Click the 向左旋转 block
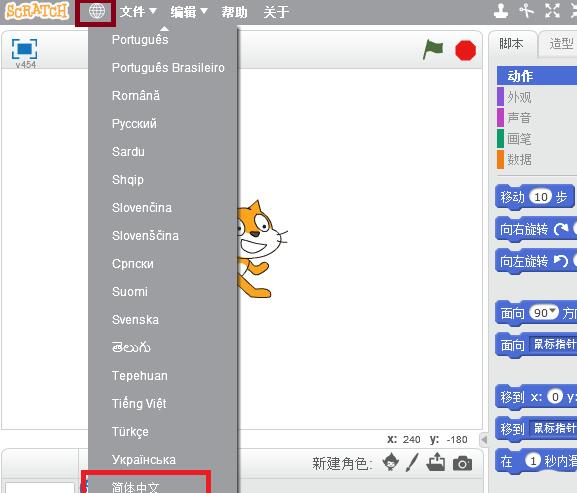Viewport: 577px width, 493px height. [523, 261]
